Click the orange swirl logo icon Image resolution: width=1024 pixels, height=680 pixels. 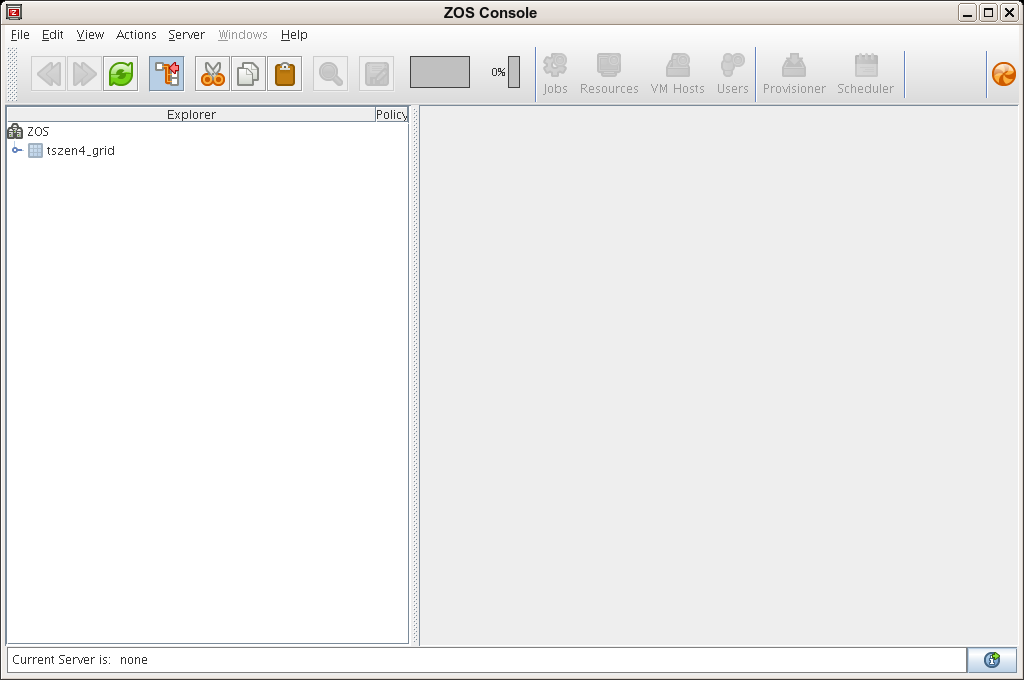(1003, 74)
